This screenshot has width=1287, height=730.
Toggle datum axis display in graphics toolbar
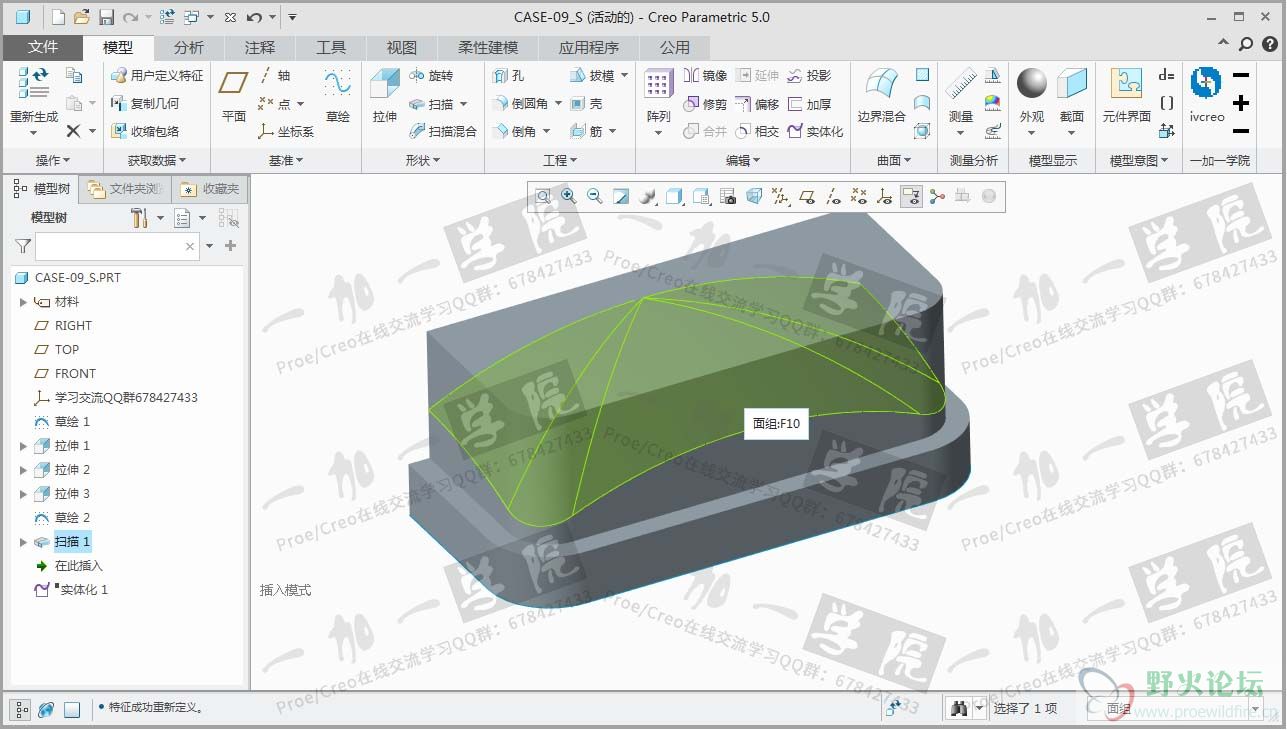click(x=833, y=196)
